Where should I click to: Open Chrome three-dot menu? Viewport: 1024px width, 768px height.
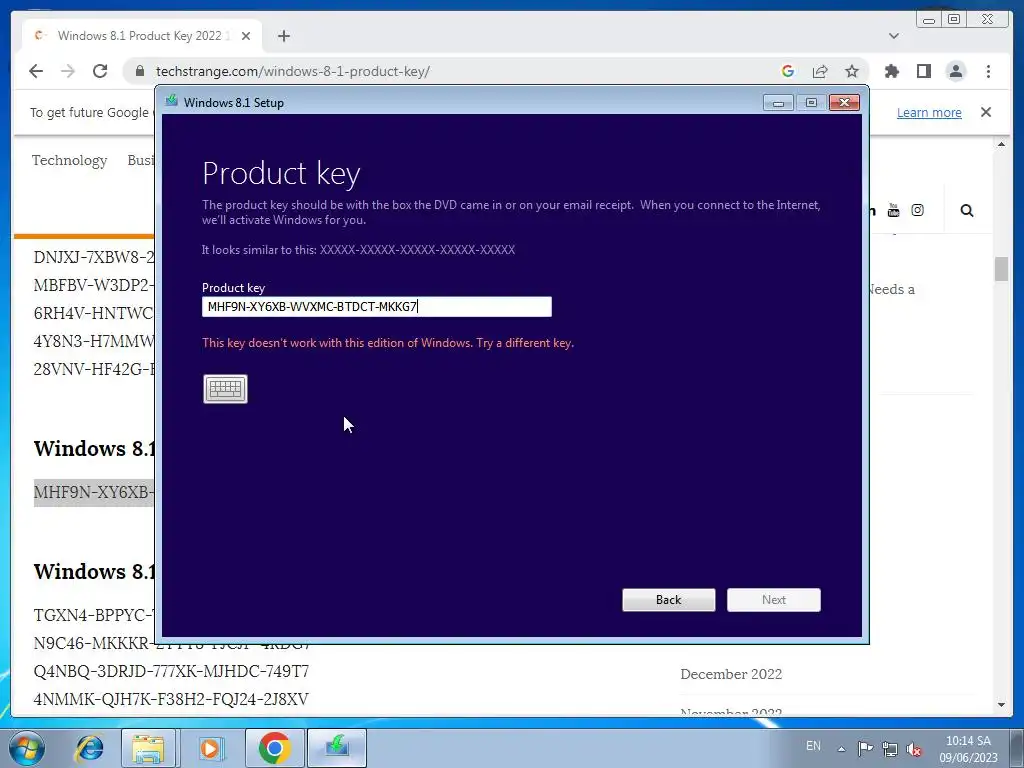click(988, 71)
